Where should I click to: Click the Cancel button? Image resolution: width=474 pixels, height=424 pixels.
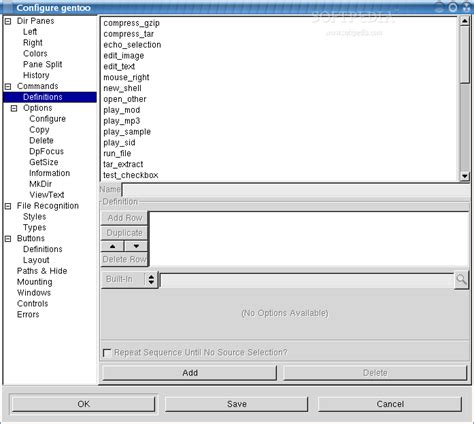(x=390, y=404)
